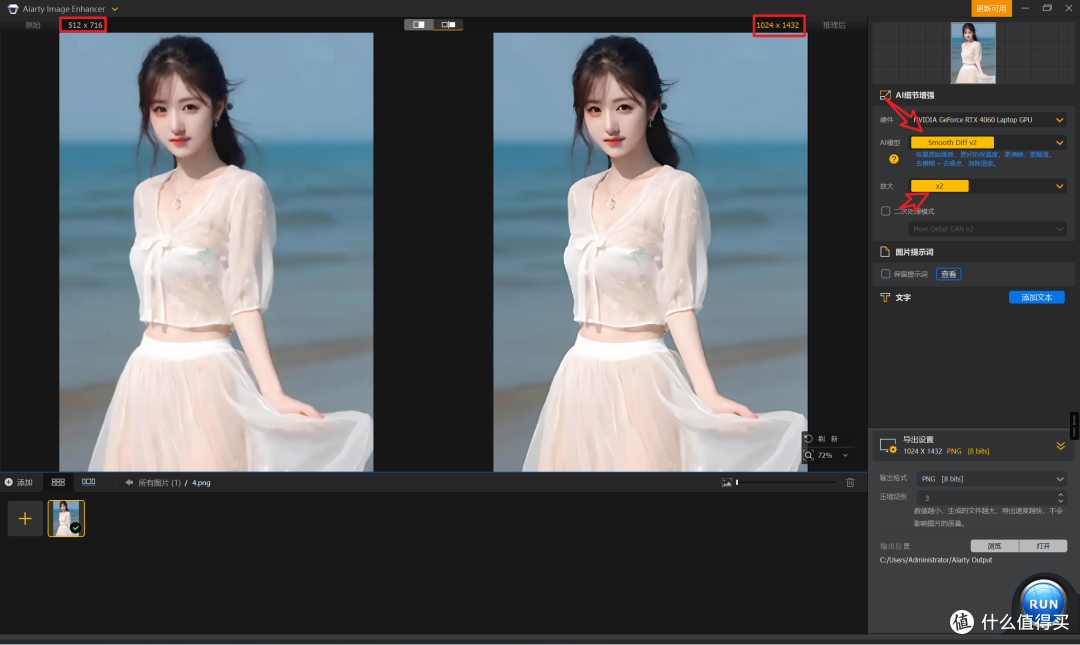Click the thumbnail size picture icon
The image size is (1080, 645).
727,482
